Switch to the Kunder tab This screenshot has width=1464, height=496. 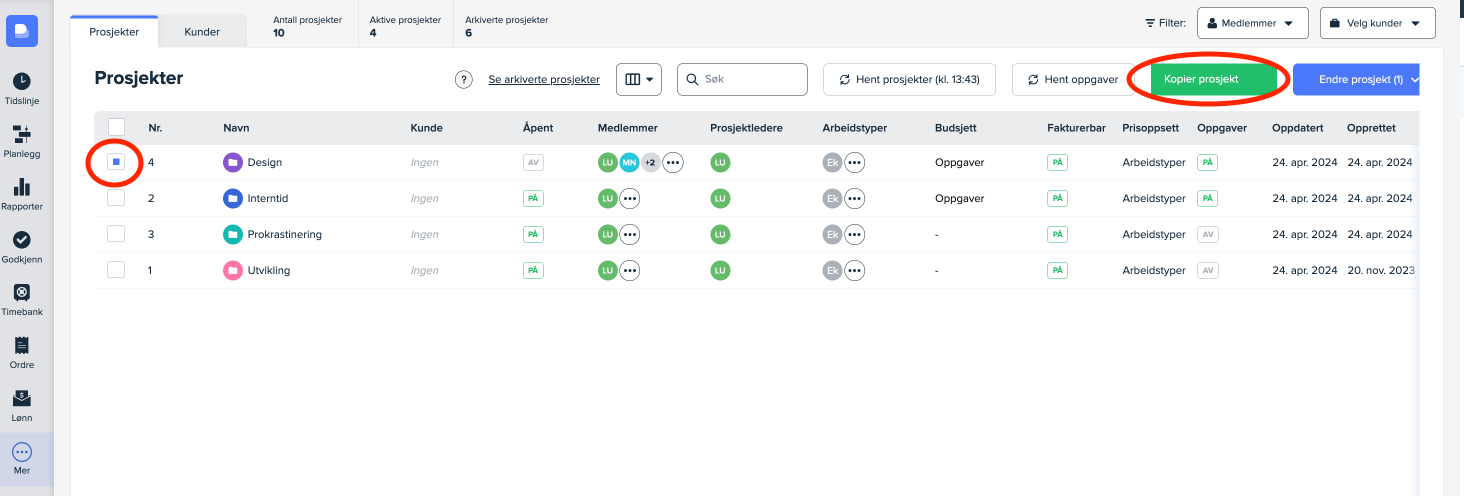pos(202,32)
